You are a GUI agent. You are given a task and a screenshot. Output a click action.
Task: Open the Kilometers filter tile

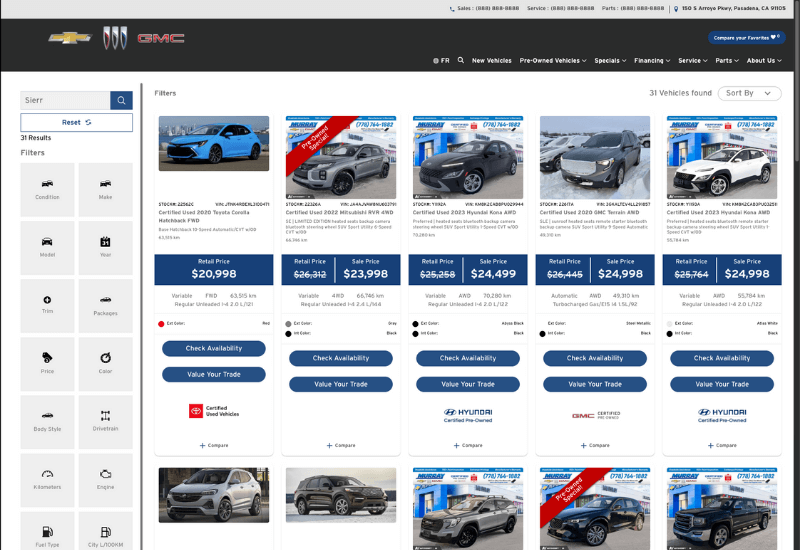(47, 479)
